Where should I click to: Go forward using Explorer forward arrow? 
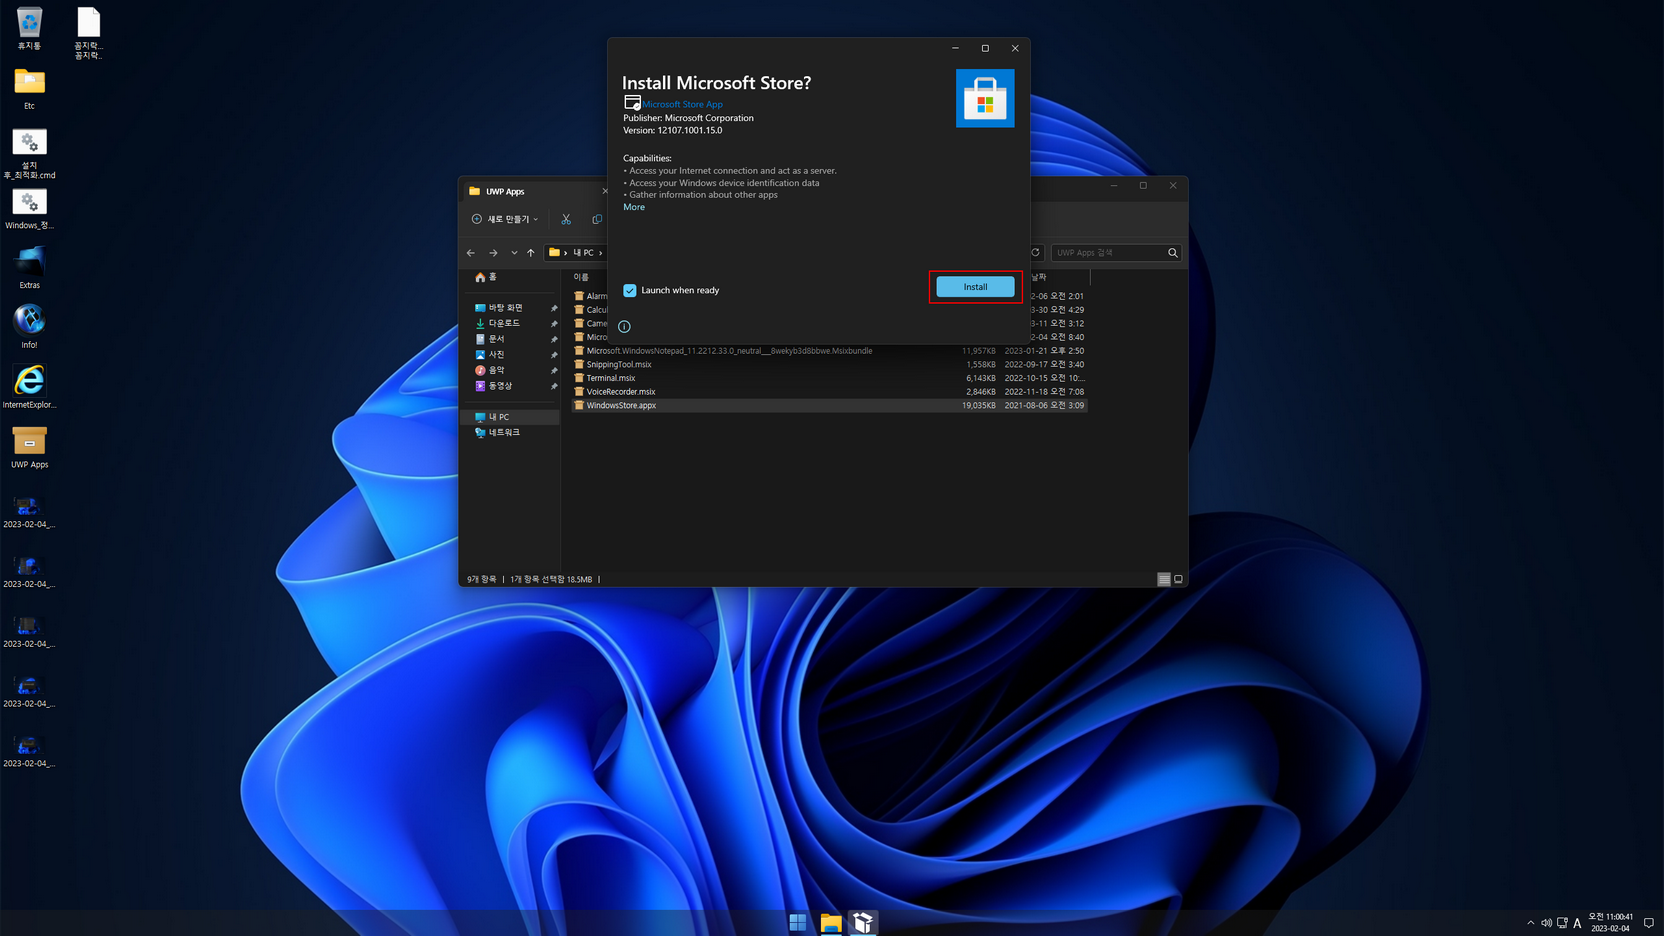click(493, 253)
